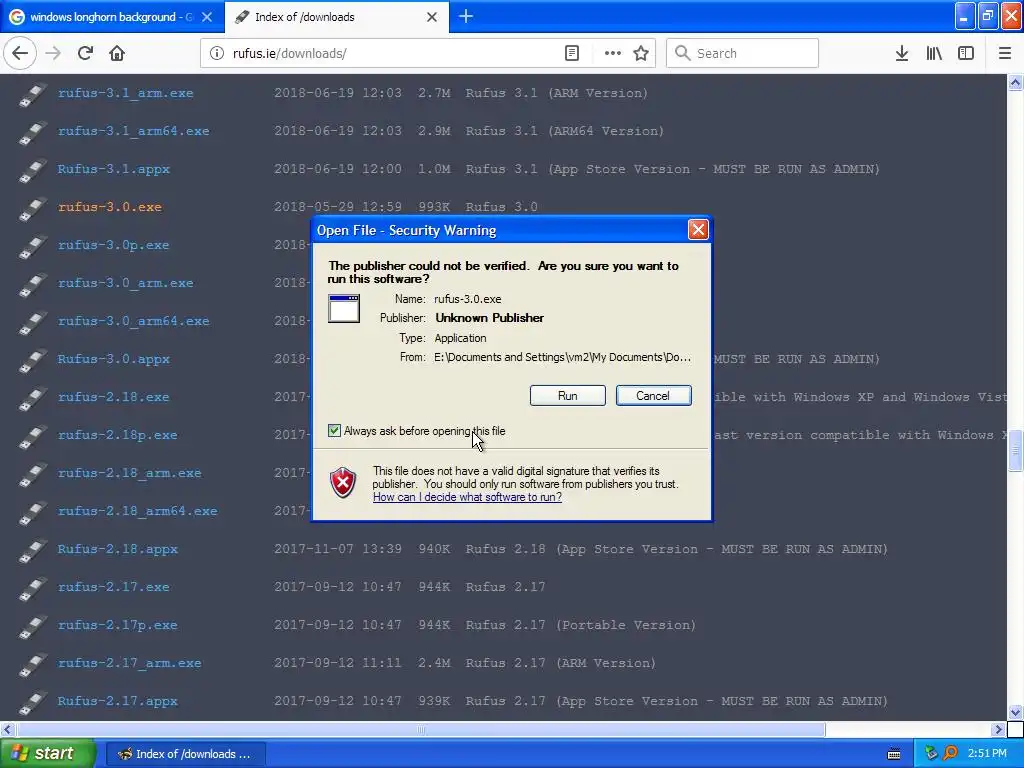Download rufus-2.17.exe link
Image resolution: width=1024 pixels, height=768 pixels.
click(114, 587)
